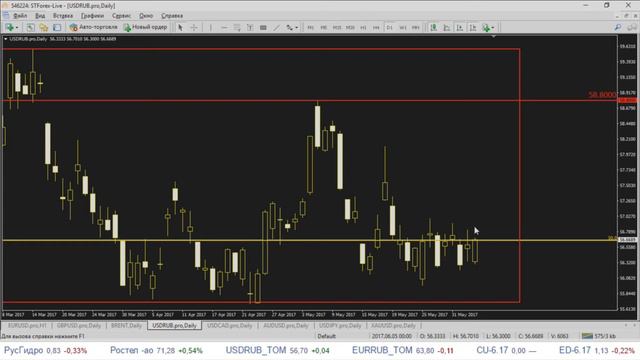Switch to H4 timeframe
Screen dimensions: 640x360
click(x=376, y=27)
